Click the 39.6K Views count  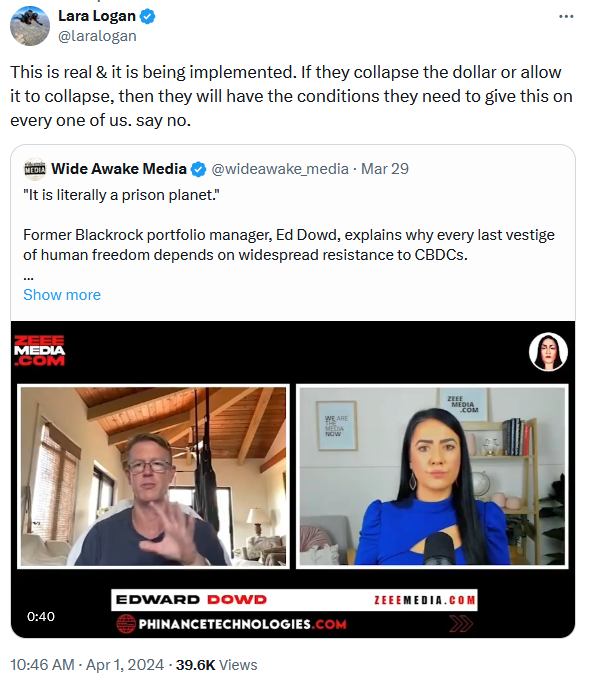[217, 665]
